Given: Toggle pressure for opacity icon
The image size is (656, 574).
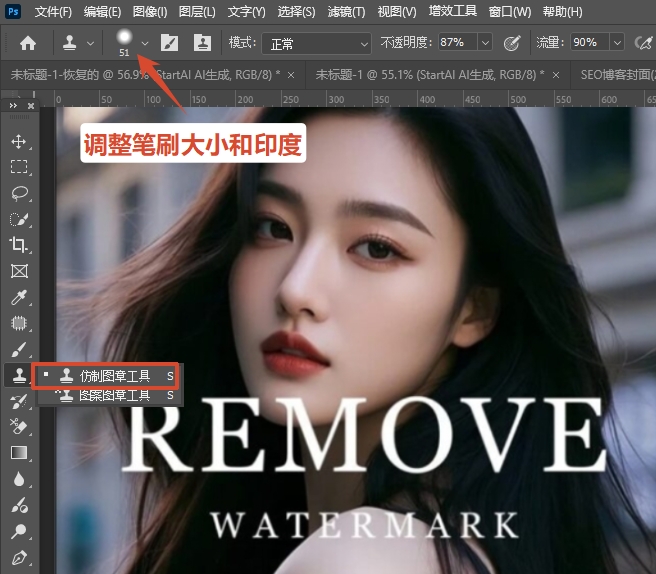Looking at the screenshot, I should point(512,43).
